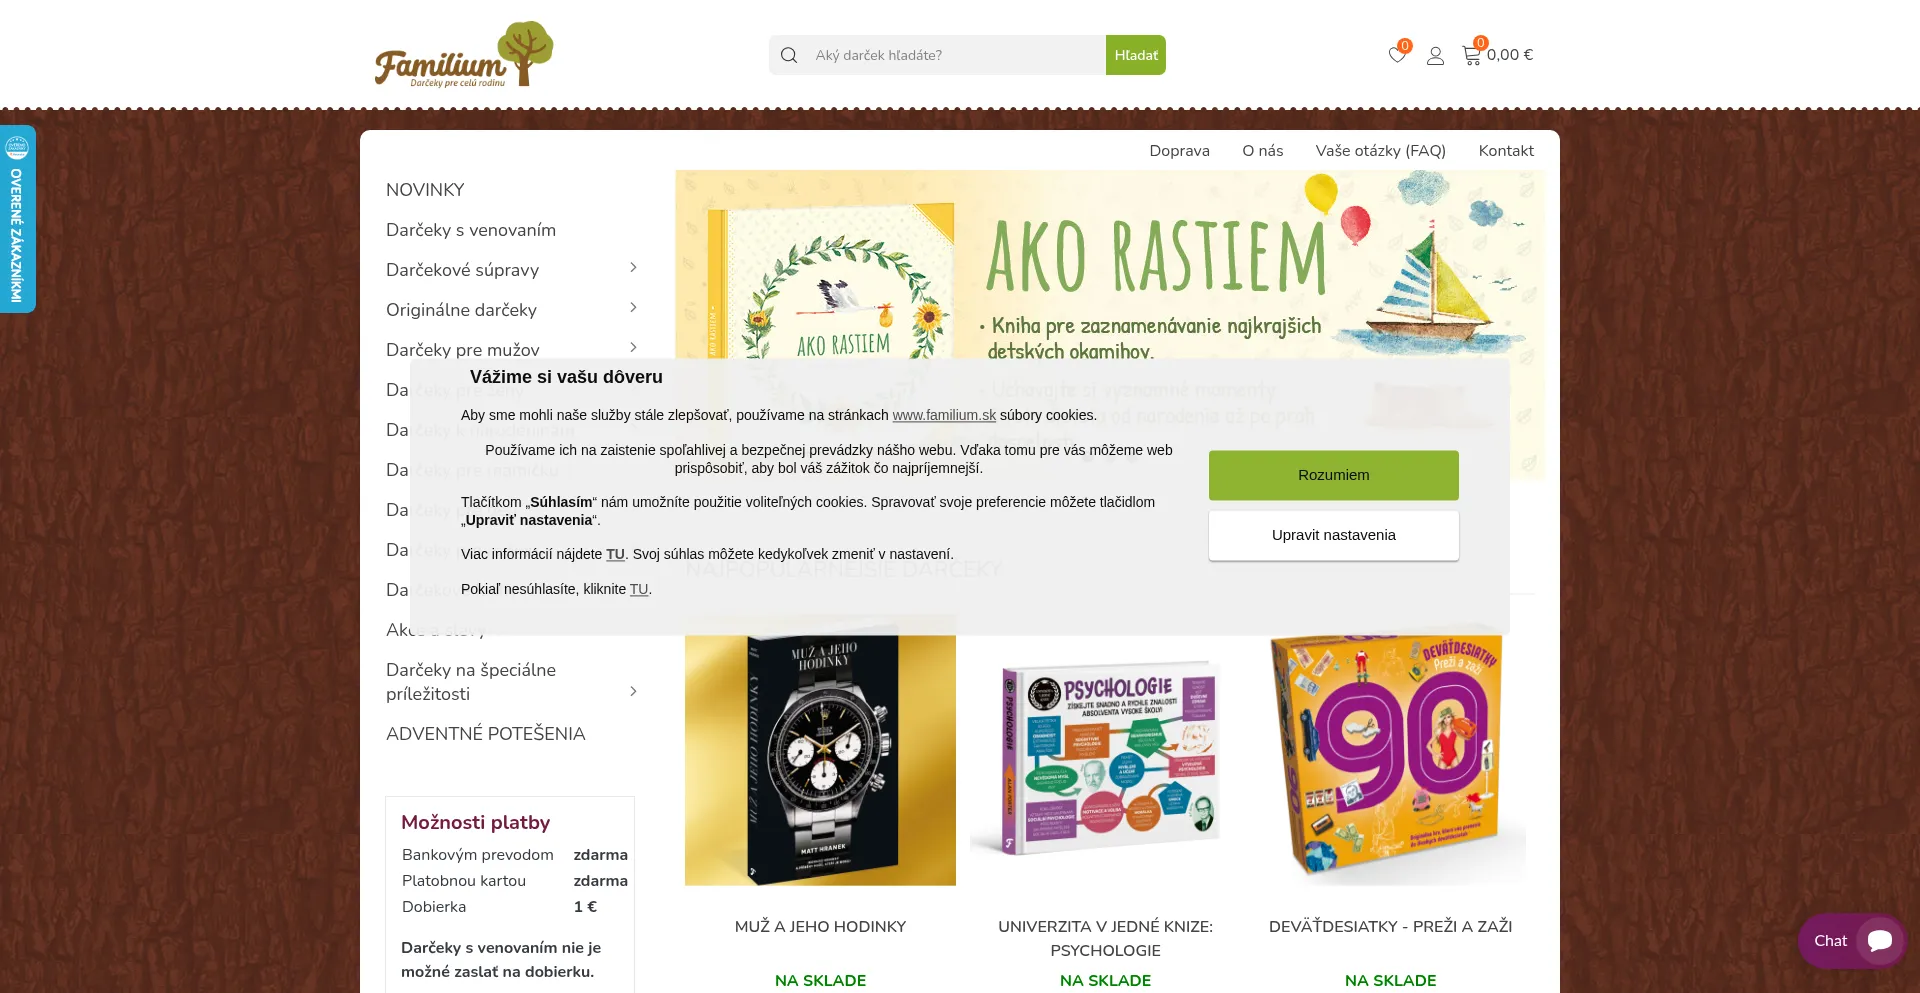Click the Hľadať search button
The height and width of the screenshot is (993, 1920).
pos(1136,55)
